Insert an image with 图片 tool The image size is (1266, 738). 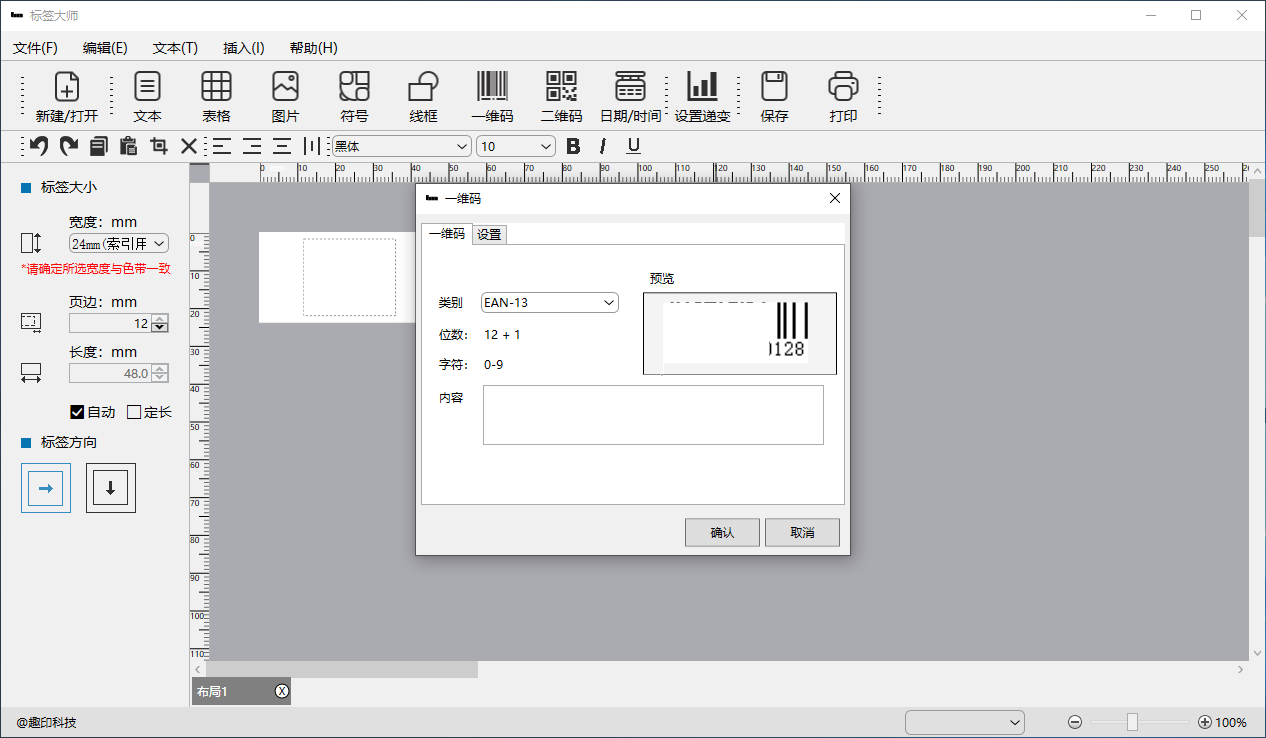[x=285, y=97]
